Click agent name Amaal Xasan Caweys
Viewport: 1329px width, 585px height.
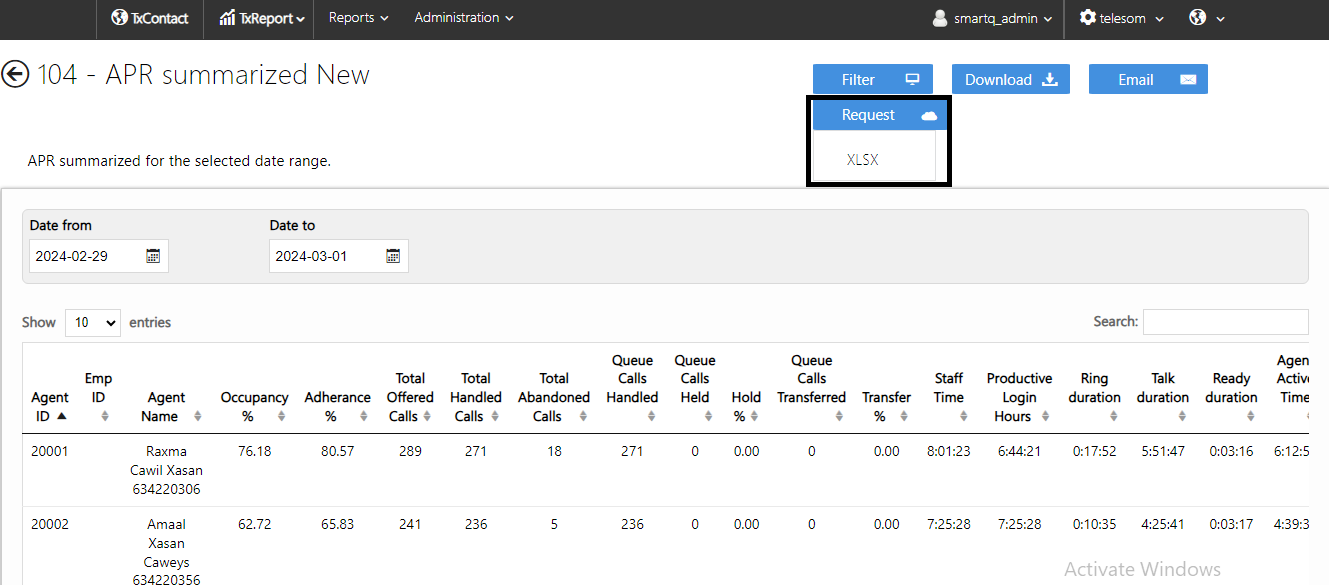pyautogui.click(x=166, y=552)
